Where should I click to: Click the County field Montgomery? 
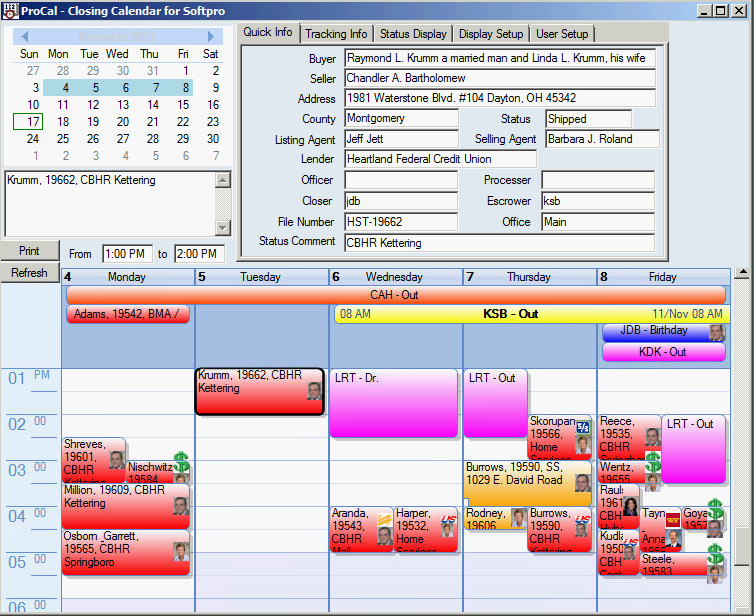tap(401, 118)
